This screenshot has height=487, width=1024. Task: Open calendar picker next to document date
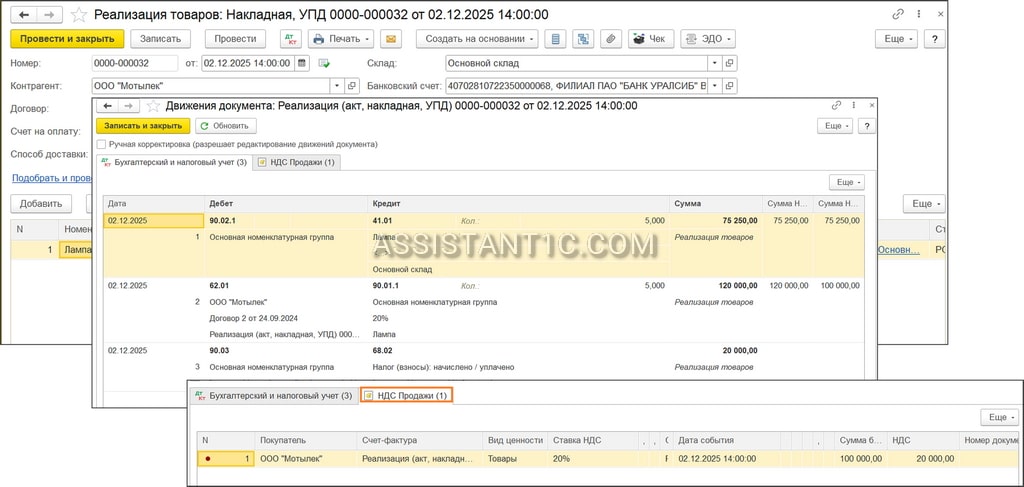301,63
